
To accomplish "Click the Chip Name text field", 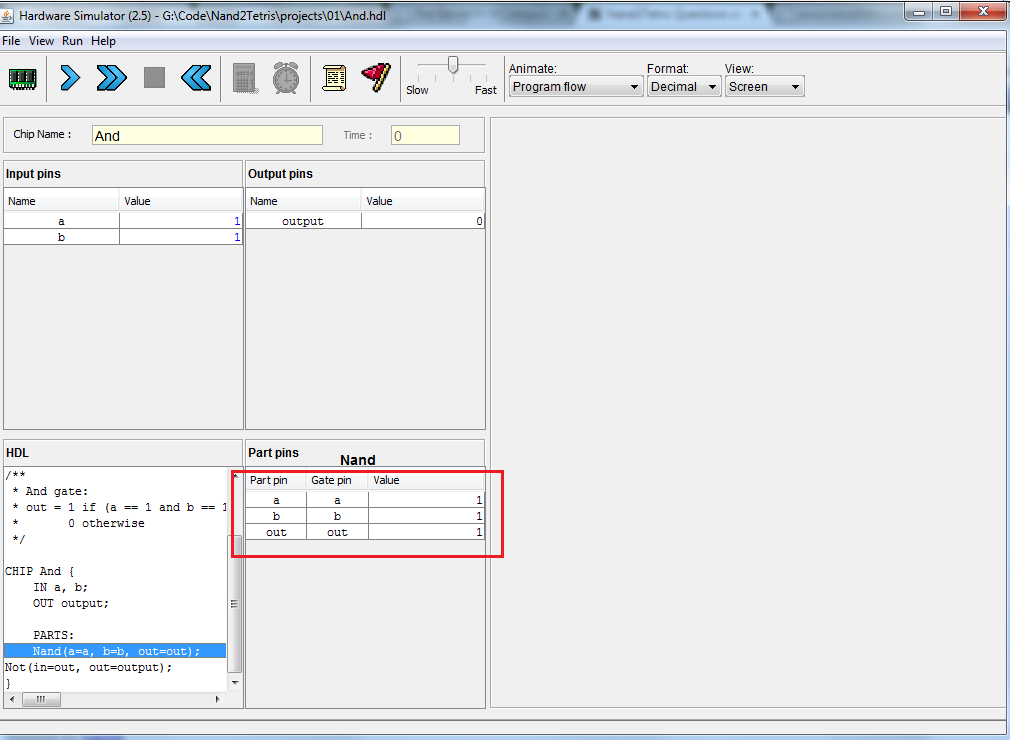I will point(207,136).
